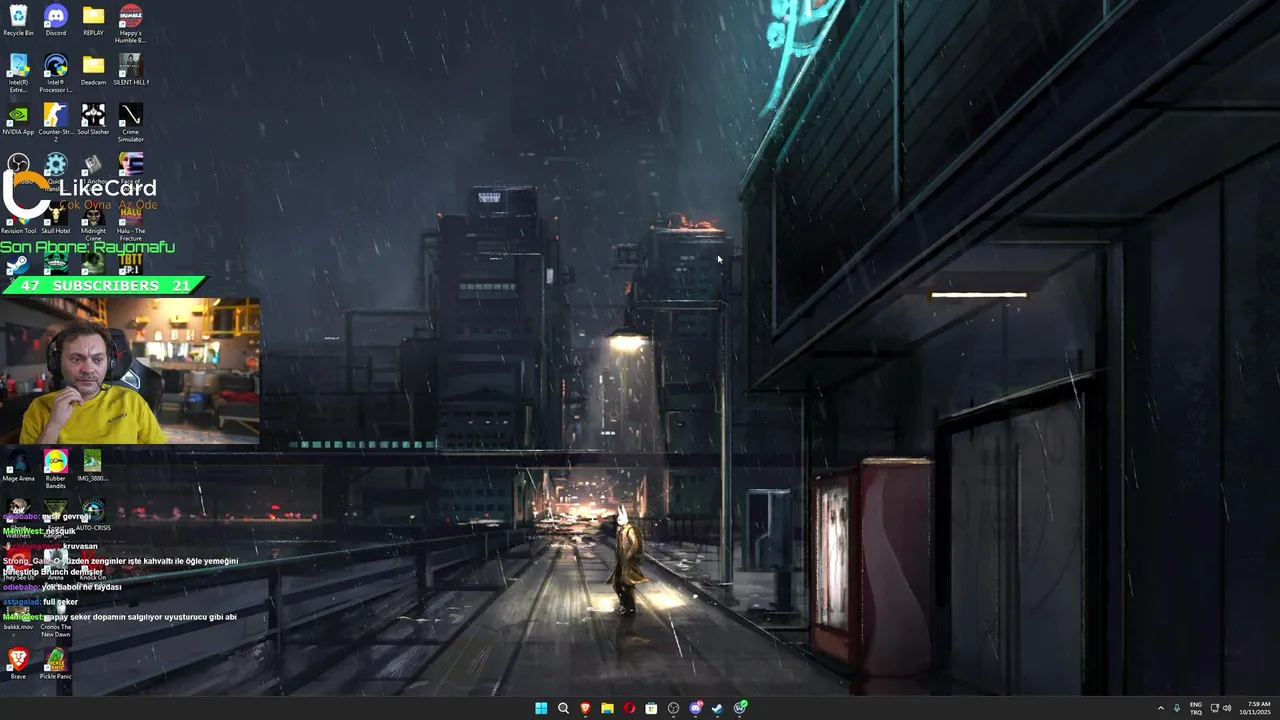1280x720 pixels.
Task: Select the Skull Hotel game icon
Action: click(x=56, y=219)
